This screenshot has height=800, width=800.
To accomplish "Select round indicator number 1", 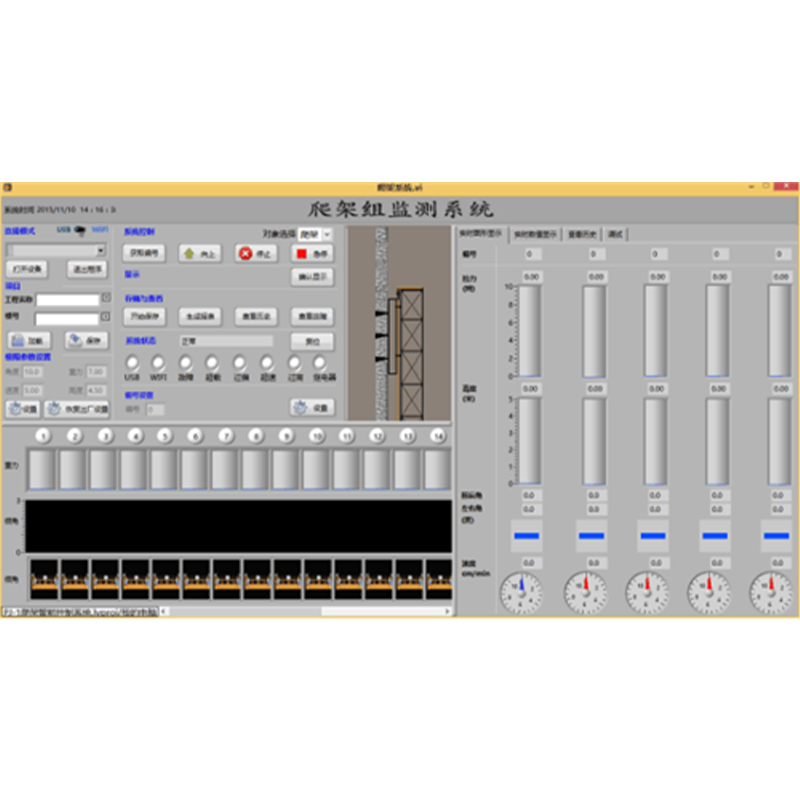I will pyautogui.click(x=43, y=436).
